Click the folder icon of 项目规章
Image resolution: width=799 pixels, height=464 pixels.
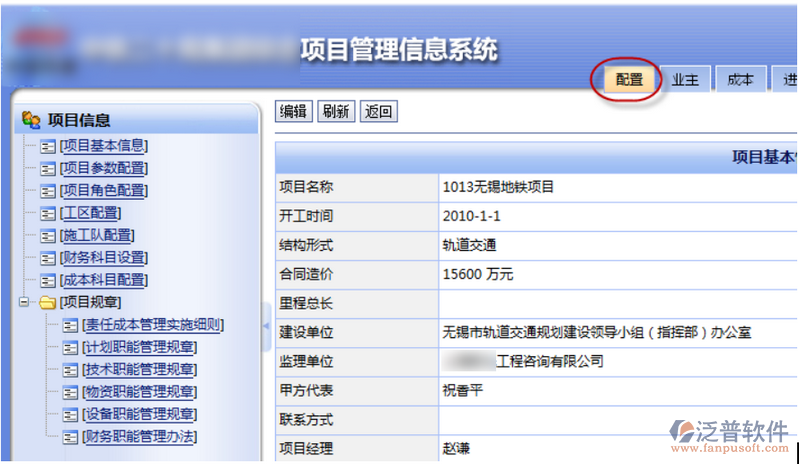(47, 303)
